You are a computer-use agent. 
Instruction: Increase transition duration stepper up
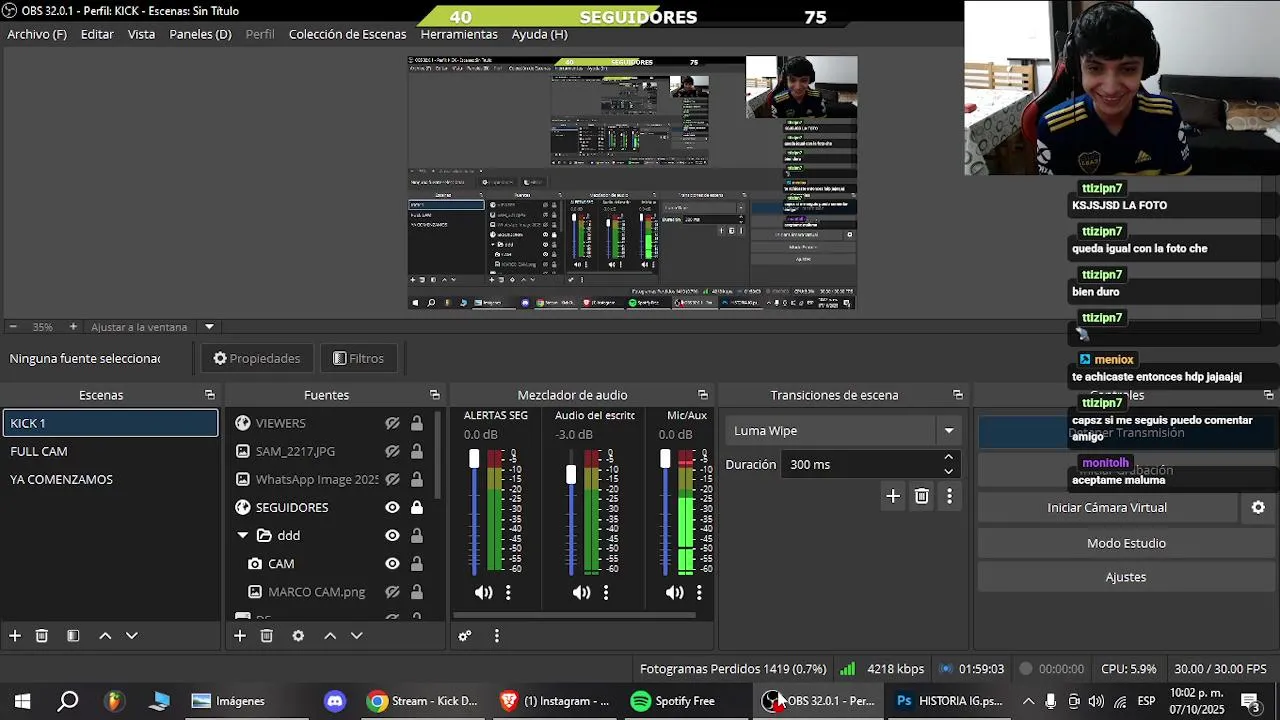pos(948,458)
